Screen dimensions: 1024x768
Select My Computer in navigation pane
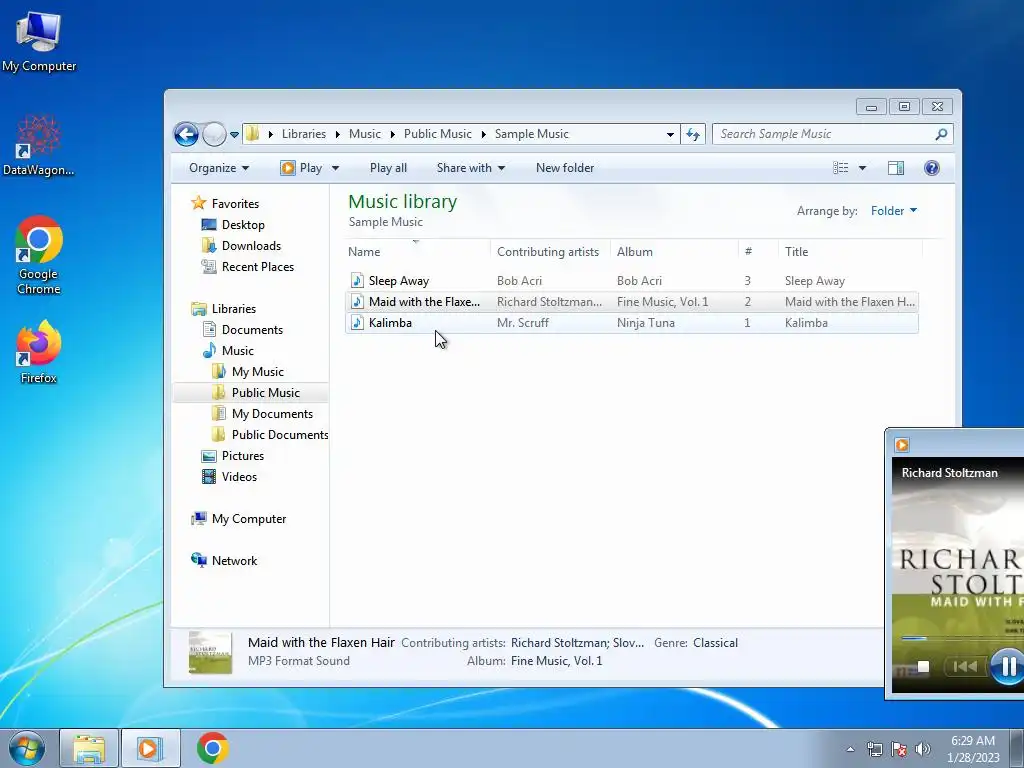pos(248,519)
